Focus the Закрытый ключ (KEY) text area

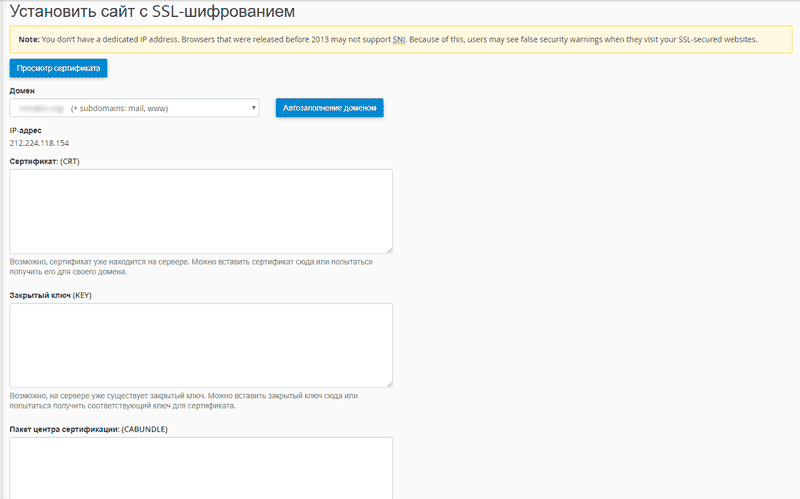[x=200, y=345]
